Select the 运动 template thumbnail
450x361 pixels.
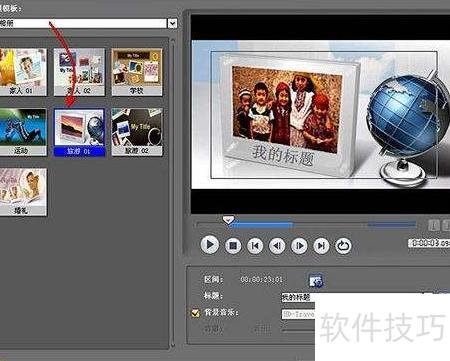23,132
